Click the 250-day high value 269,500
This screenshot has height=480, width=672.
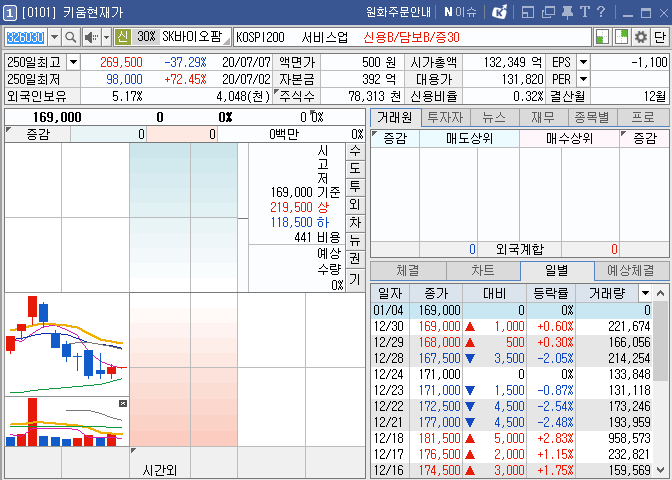[121, 62]
